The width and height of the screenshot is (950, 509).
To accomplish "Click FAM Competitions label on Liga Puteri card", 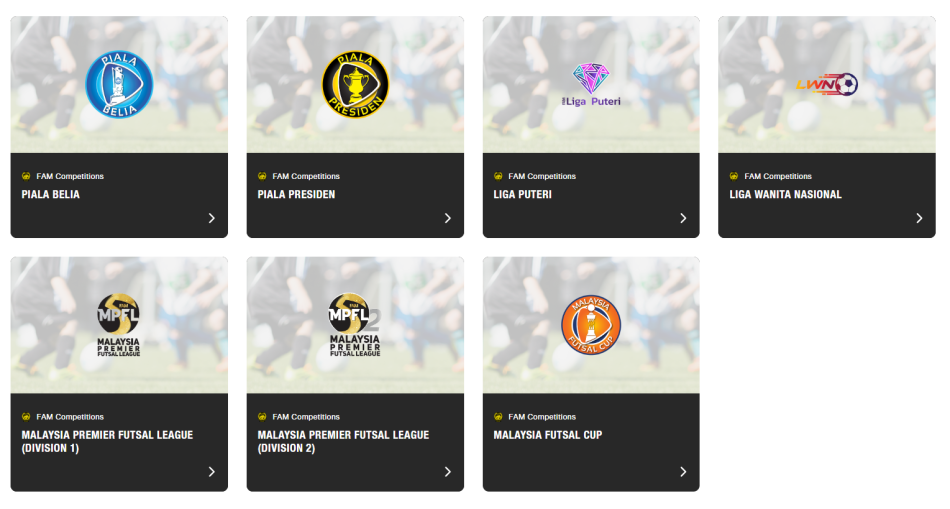I will point(541,176).
